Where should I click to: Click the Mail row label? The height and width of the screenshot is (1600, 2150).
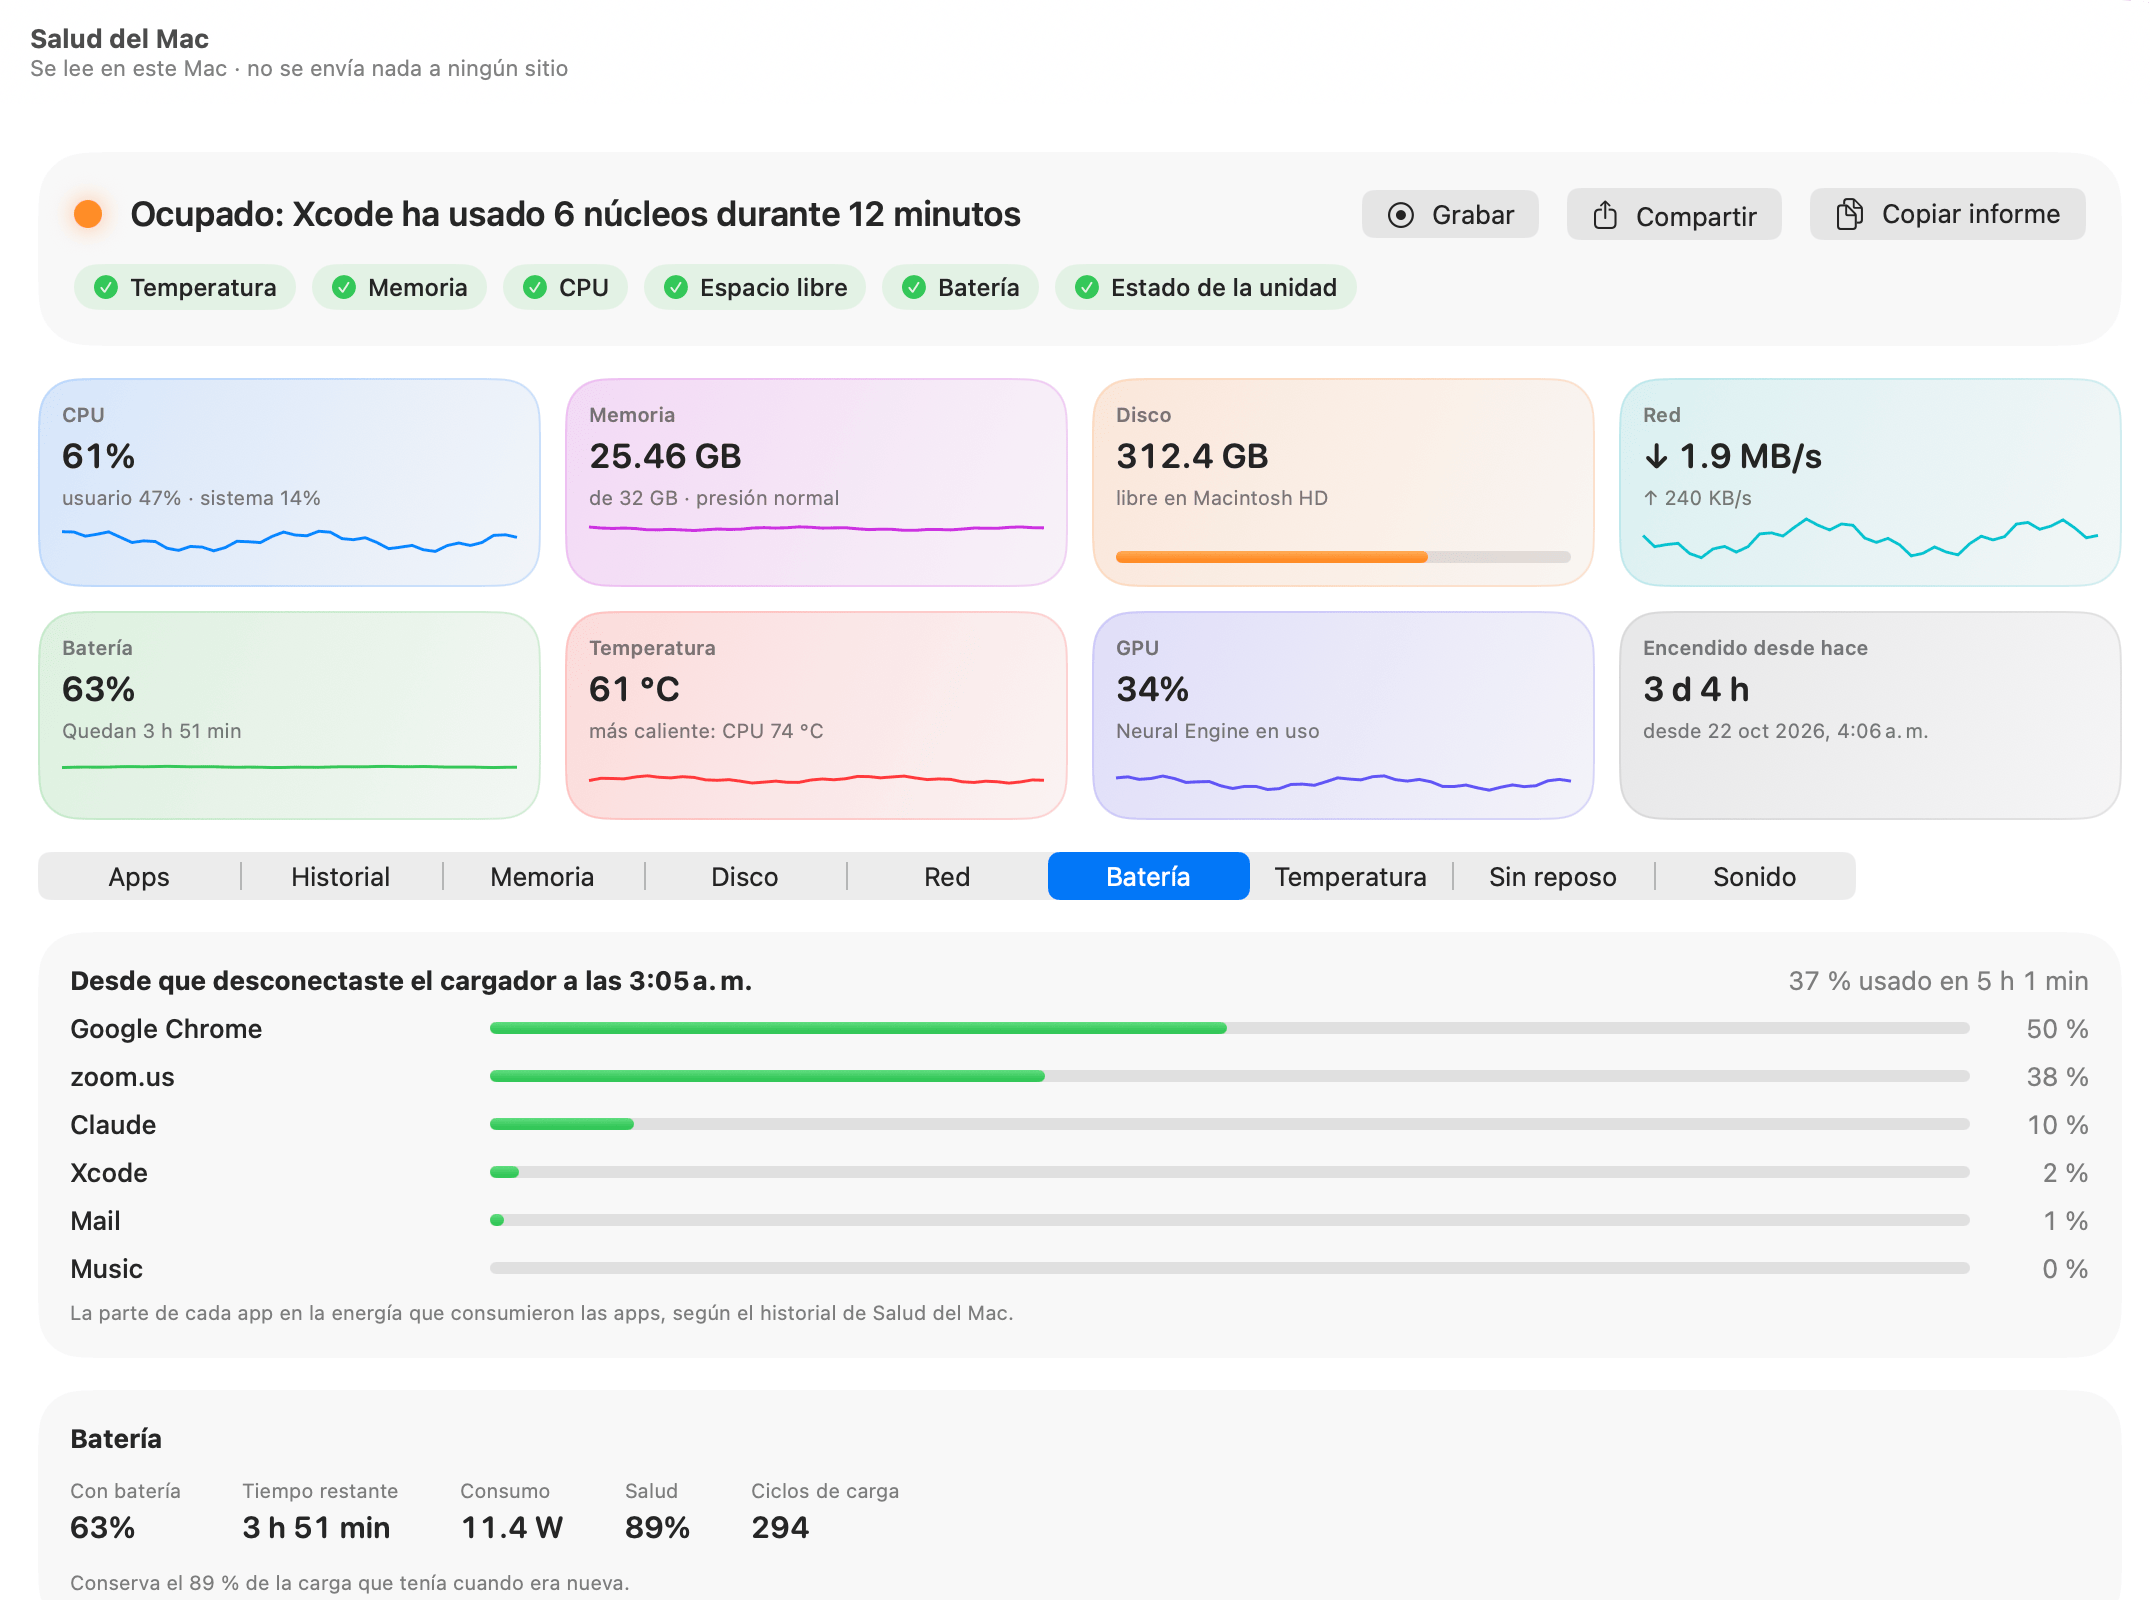coord(95,1221)
